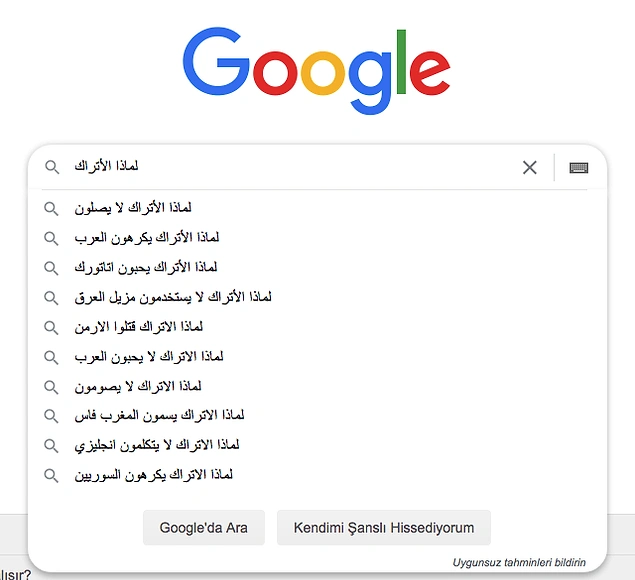Select suggestion 'لماذا الأتراك لا يصلون'
The width and height of the screenshot is (635, 580).
tap(132, 208)
